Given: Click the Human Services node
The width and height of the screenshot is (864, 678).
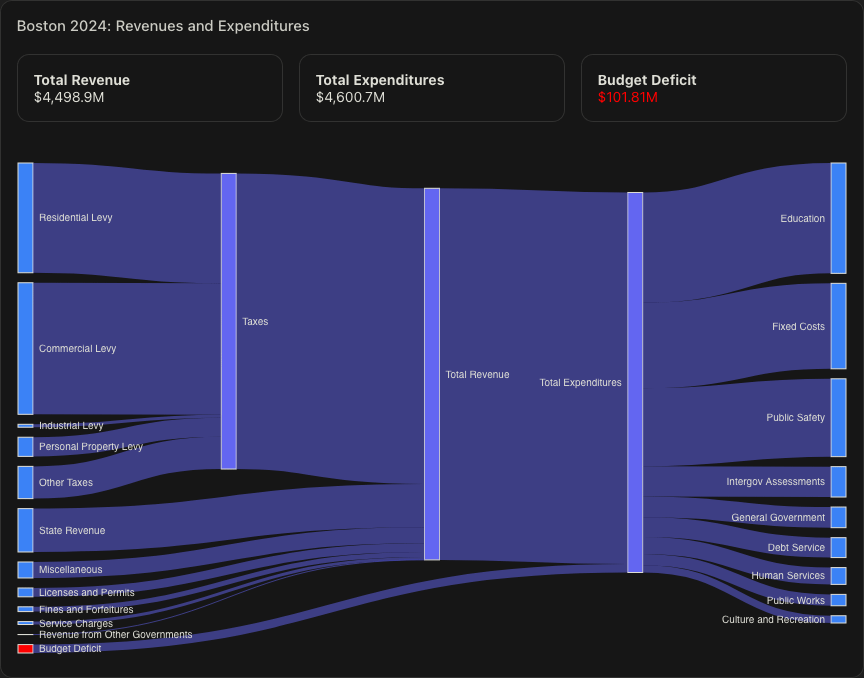Looking at the screenshot, I should pos(839,575).
